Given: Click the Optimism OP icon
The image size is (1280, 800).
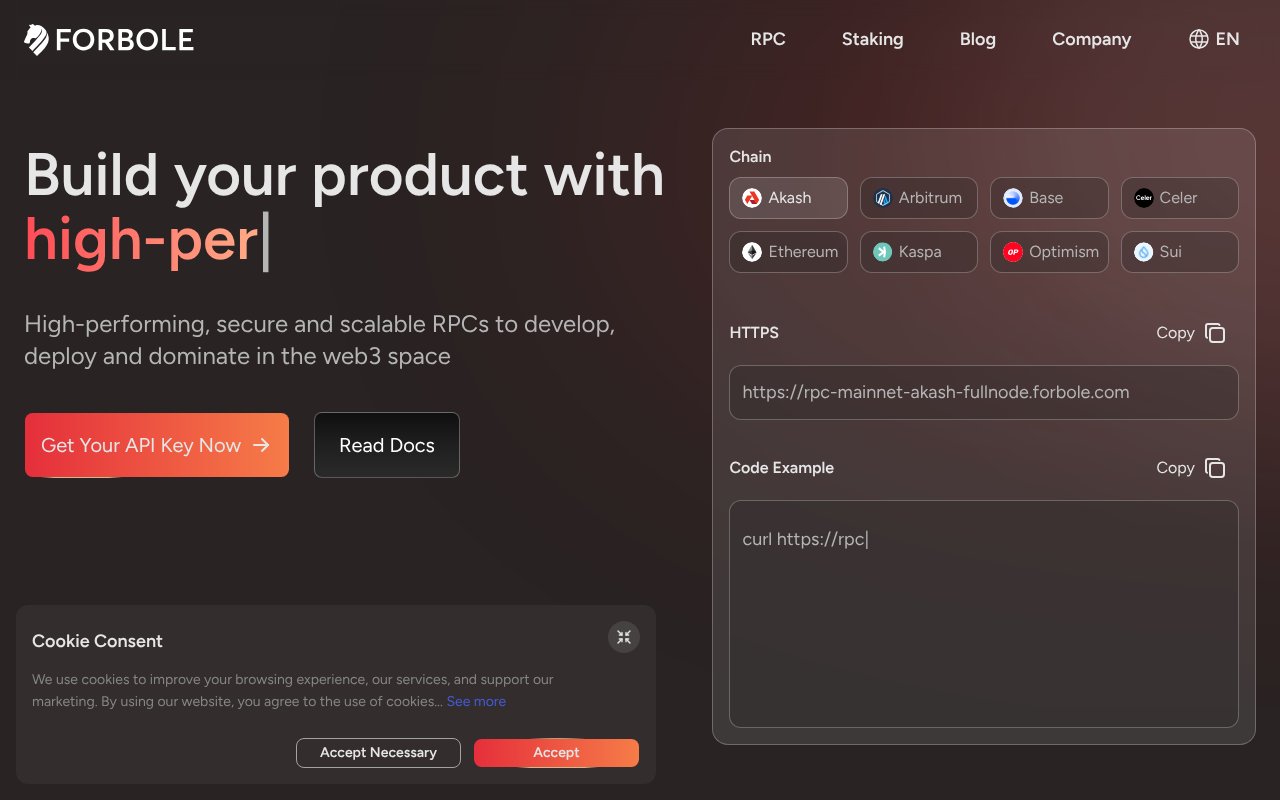Looking at the screenshot, I should [1013, 251].
